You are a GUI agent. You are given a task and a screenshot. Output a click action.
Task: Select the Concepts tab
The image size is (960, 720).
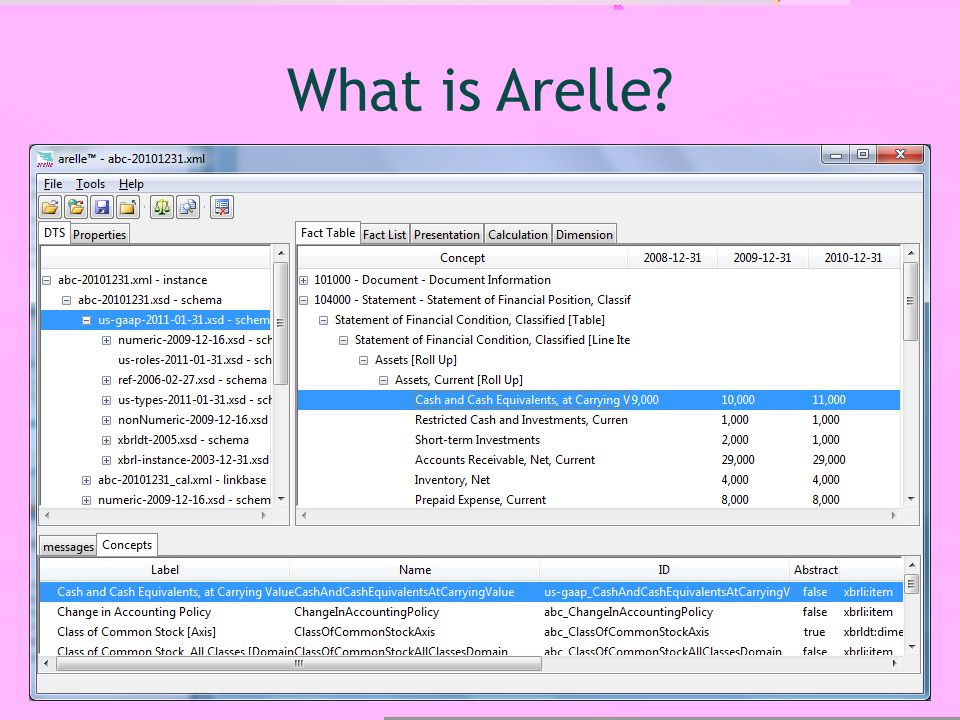127,544
